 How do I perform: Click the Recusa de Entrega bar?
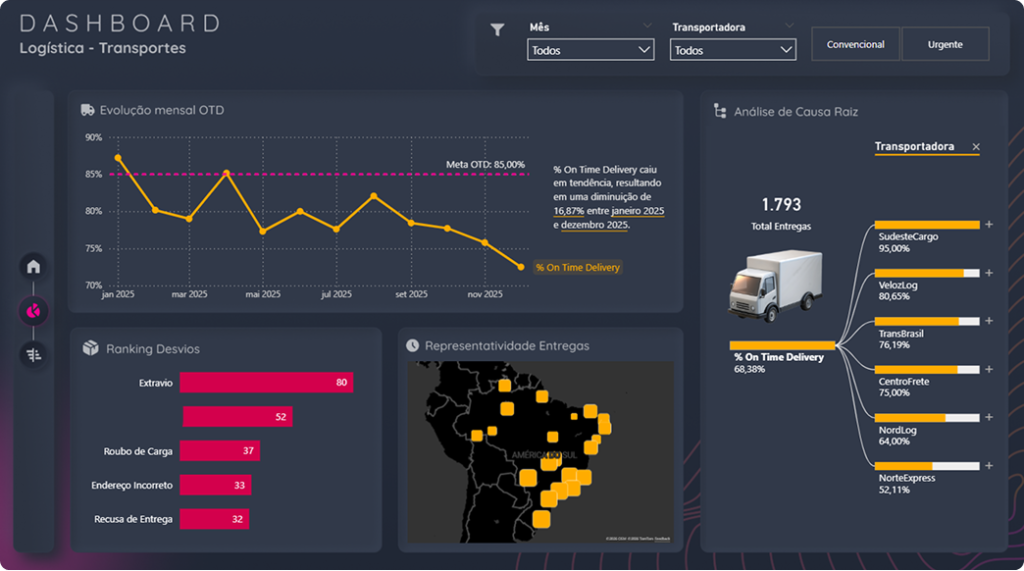(x=214, y=519)
